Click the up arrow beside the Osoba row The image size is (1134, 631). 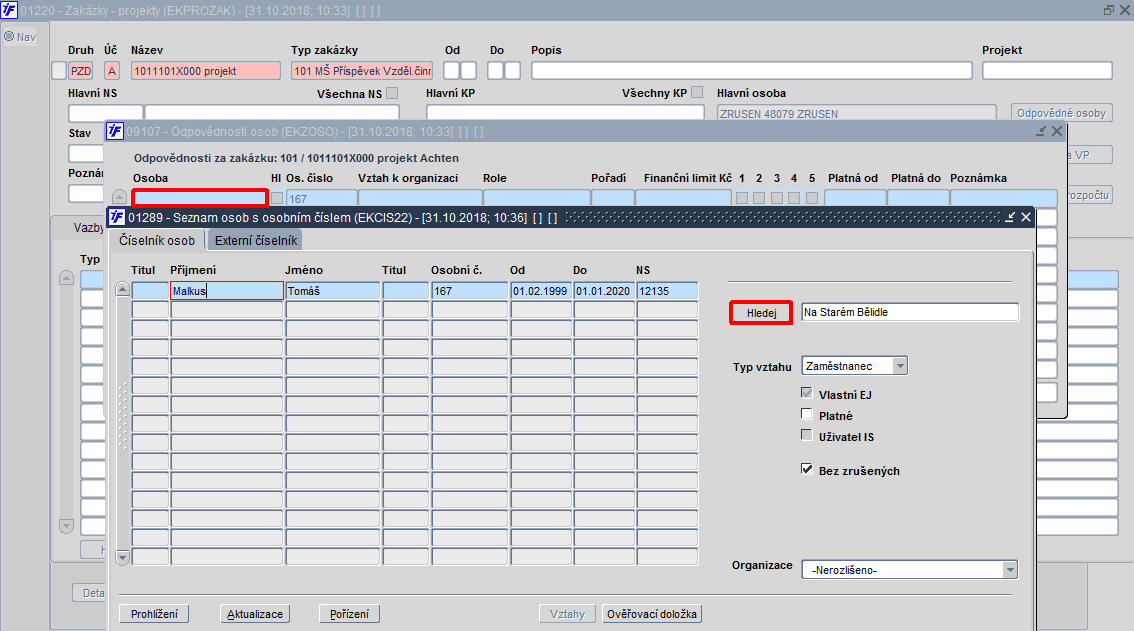tap(119, 198)
